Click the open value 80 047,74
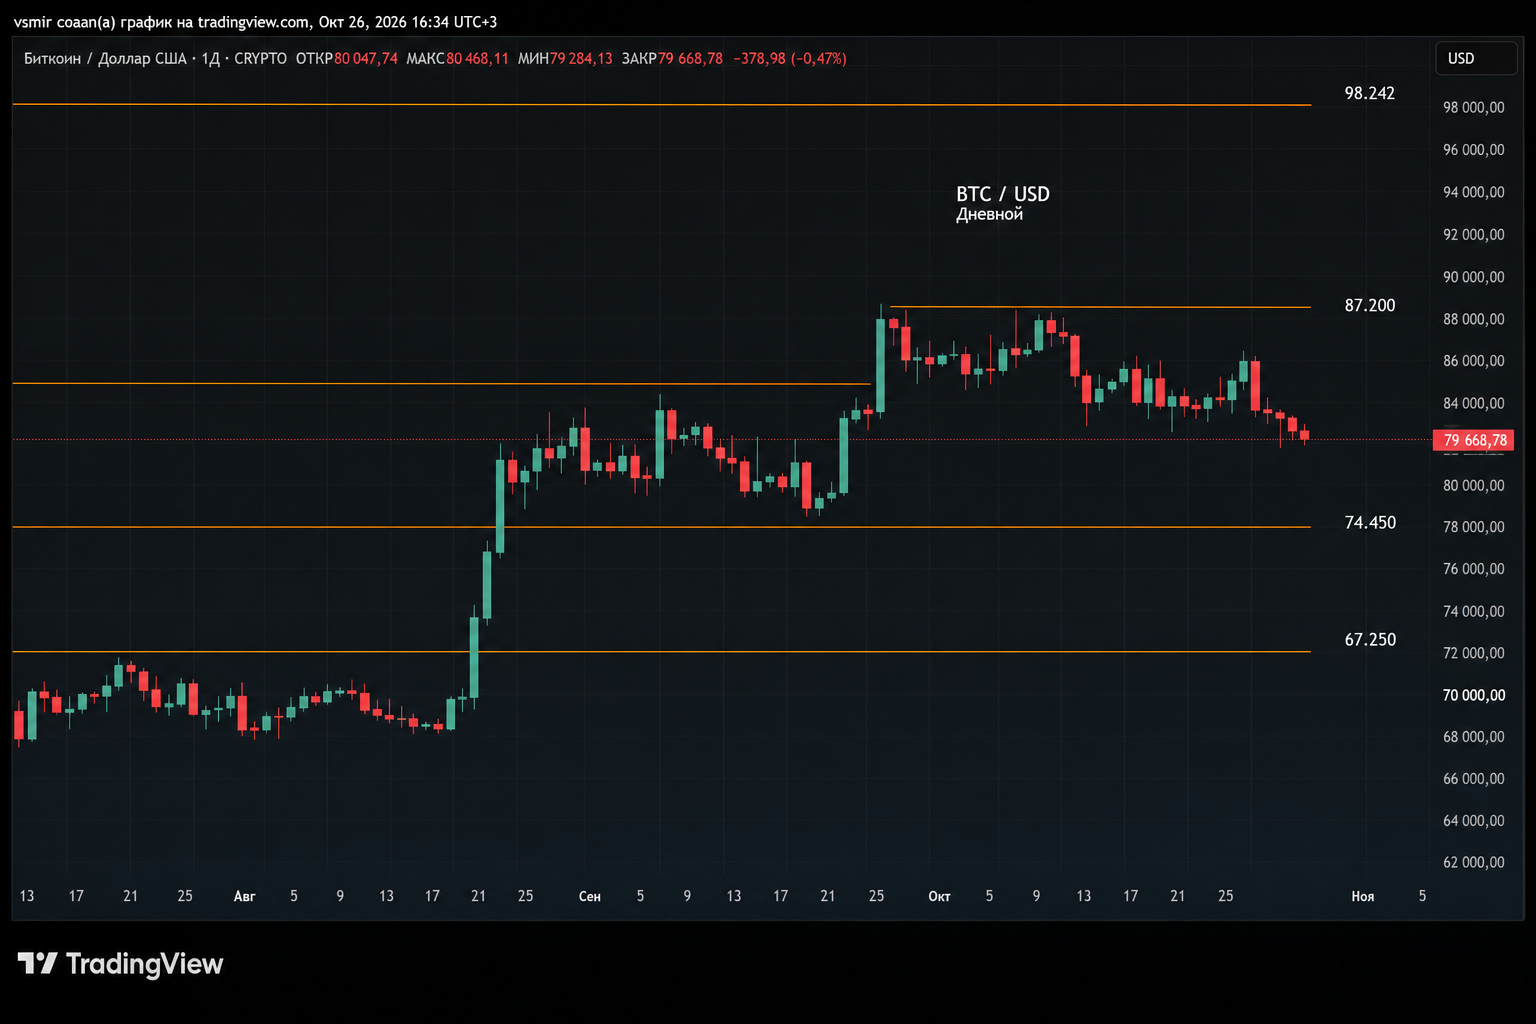 coord(366,58)
